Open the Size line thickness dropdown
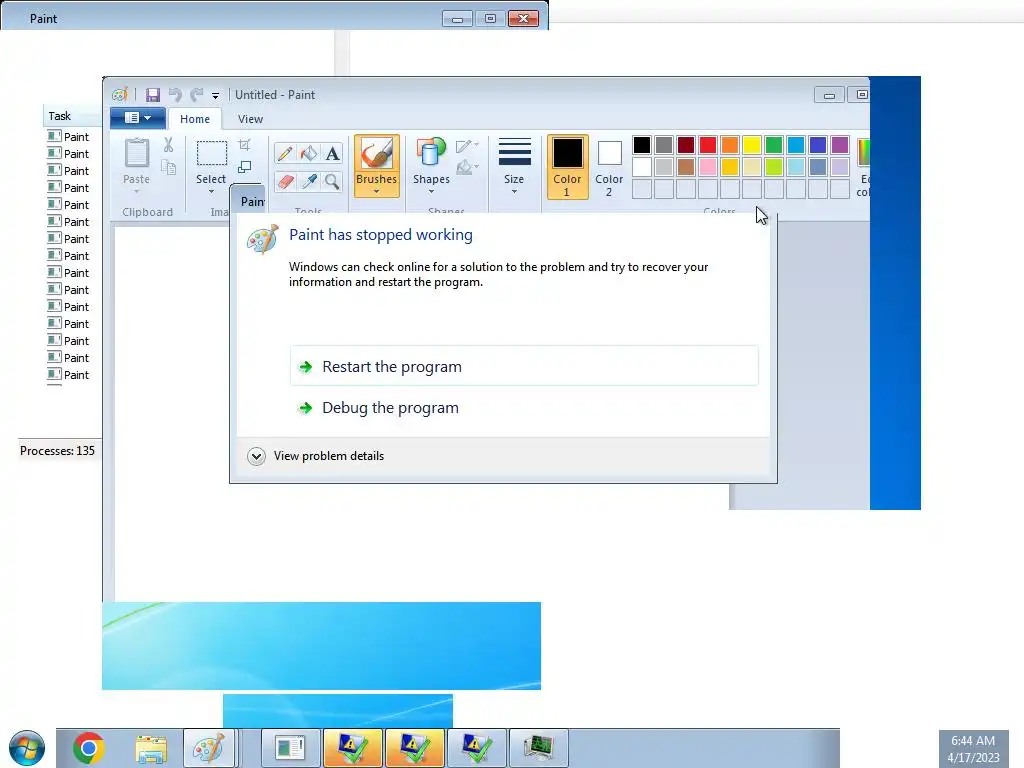This screenshot has height=768, width=1024. 514,166
